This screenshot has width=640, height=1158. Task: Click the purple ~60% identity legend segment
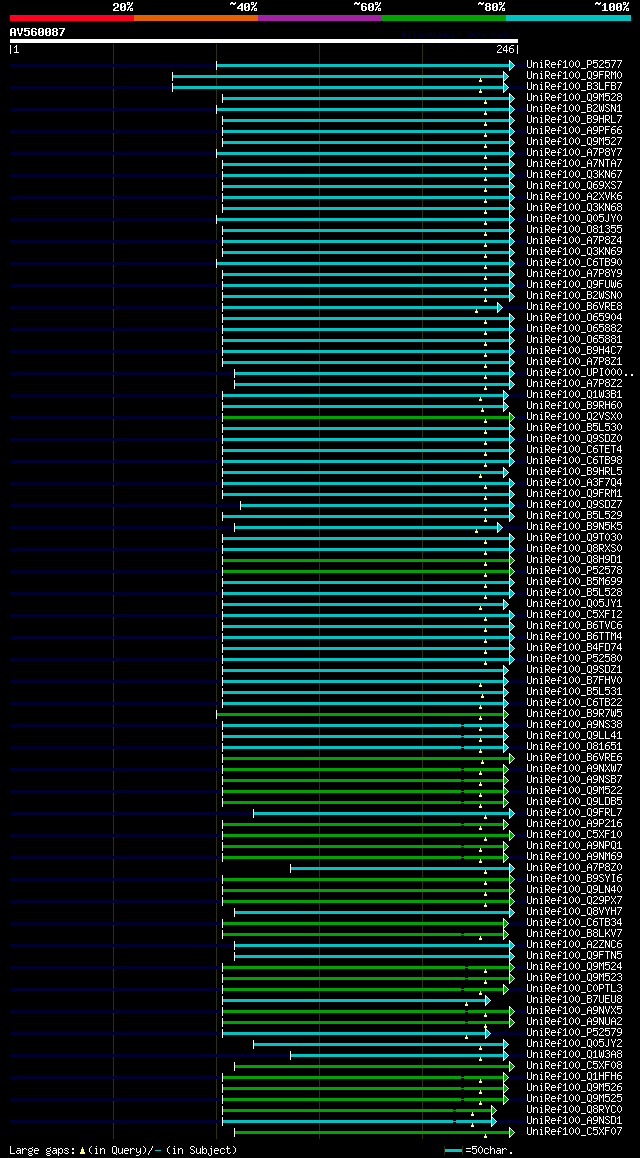320,18
